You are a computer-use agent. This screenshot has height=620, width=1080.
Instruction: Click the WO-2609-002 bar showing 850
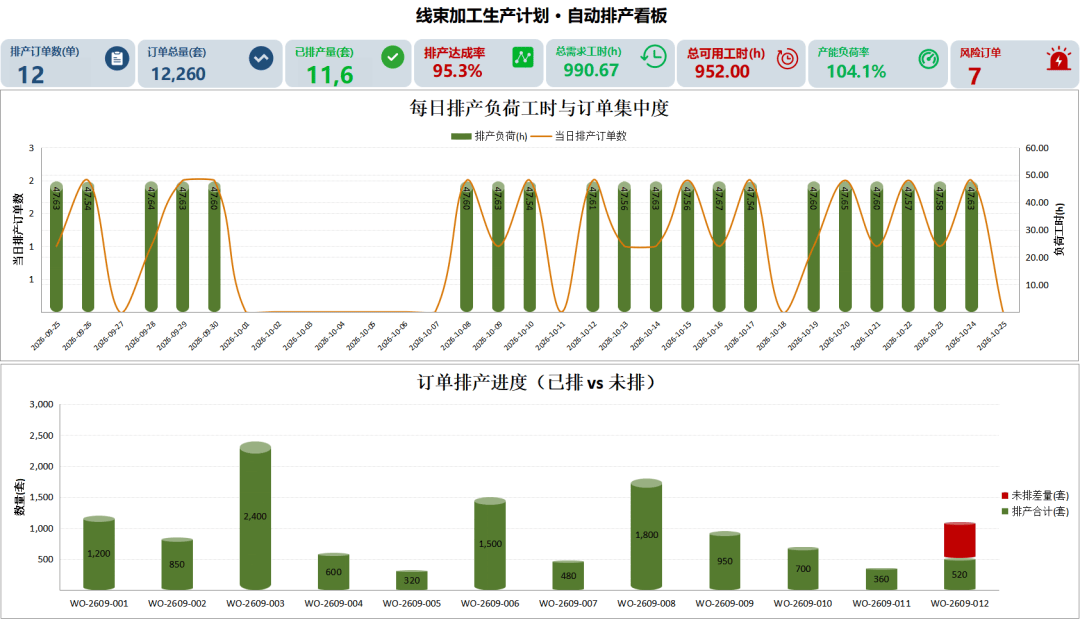[177, 564]
